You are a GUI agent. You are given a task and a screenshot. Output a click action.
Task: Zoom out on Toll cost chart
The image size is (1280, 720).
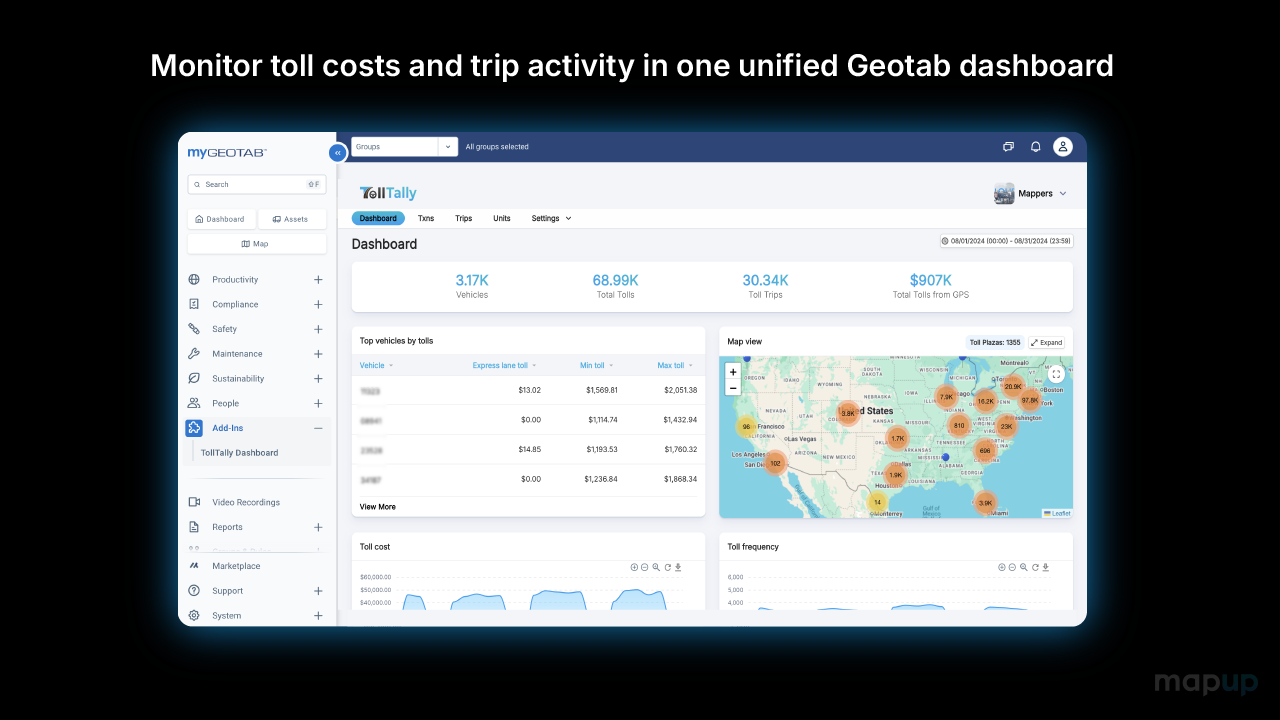pyautogui.click(x=645, y=567)
